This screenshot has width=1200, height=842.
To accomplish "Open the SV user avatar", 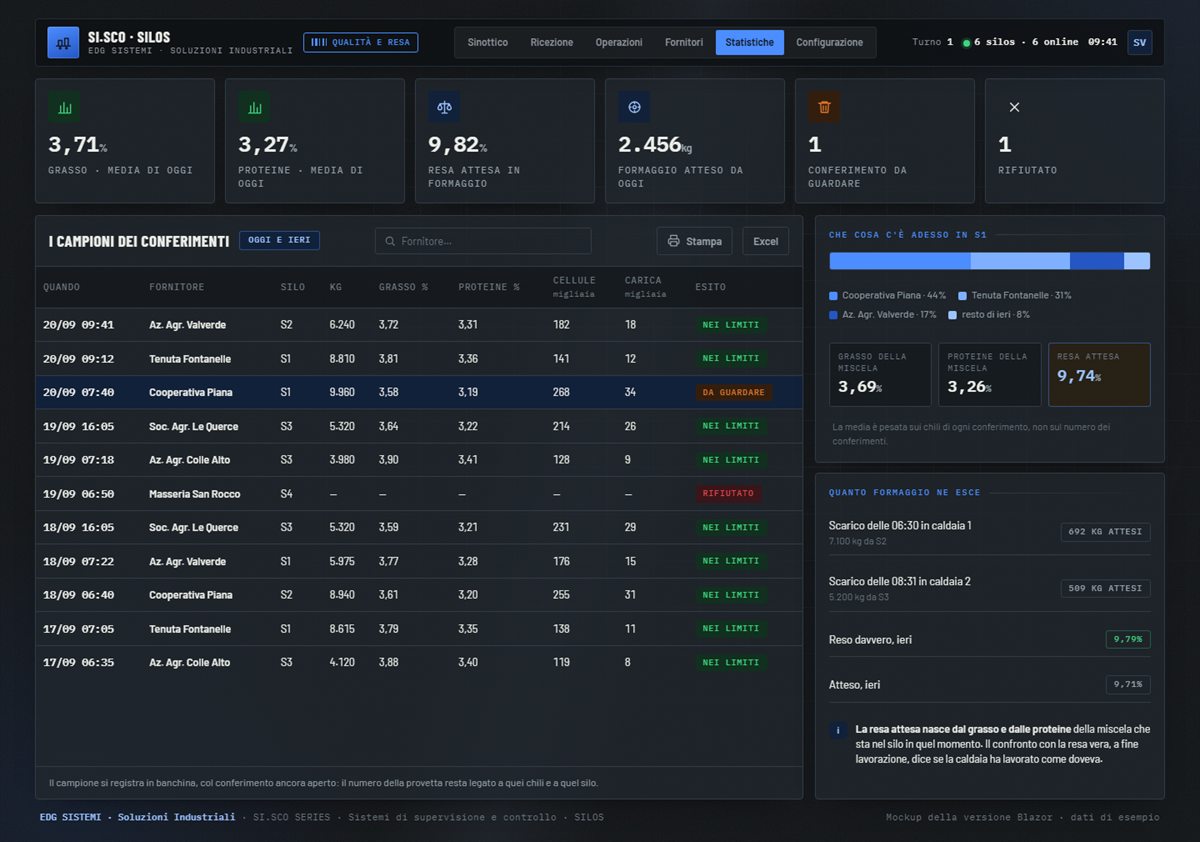I will 1139,43.
